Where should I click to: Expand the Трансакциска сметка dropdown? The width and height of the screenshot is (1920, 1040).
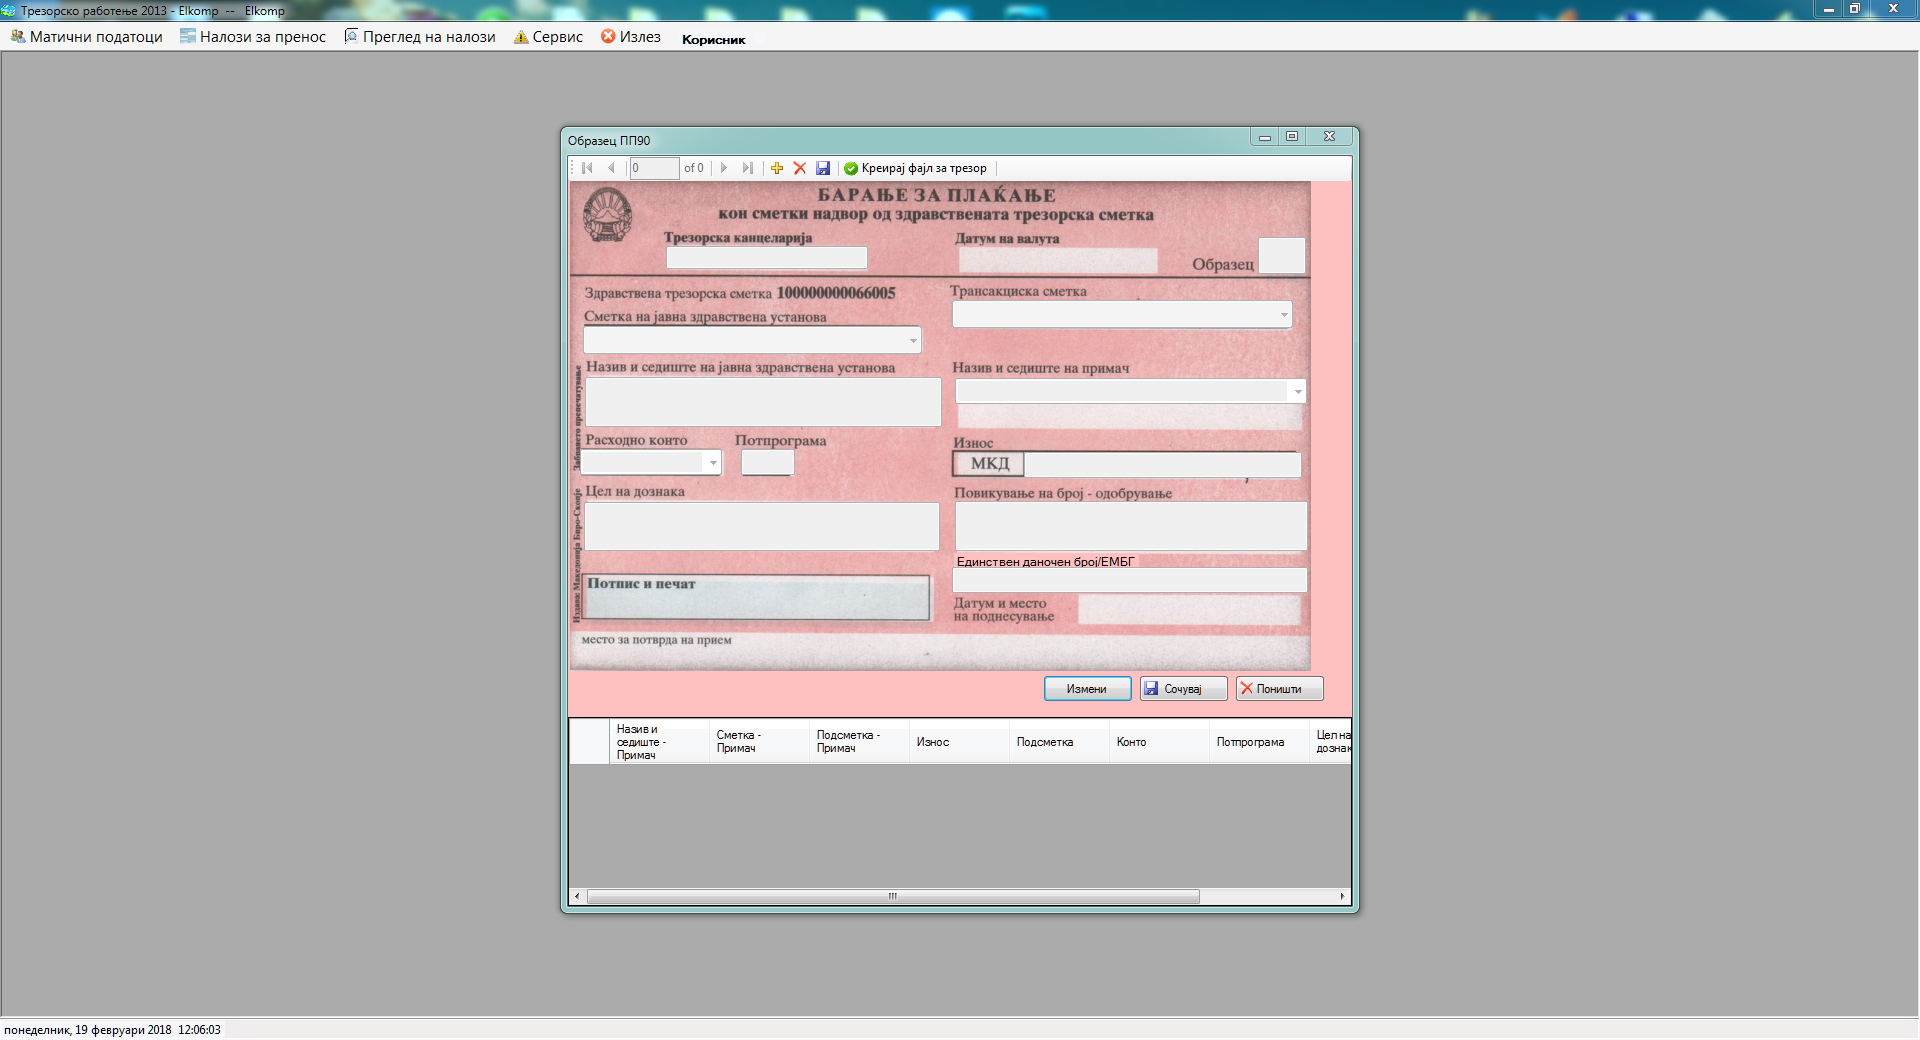tap(1284, 315)
